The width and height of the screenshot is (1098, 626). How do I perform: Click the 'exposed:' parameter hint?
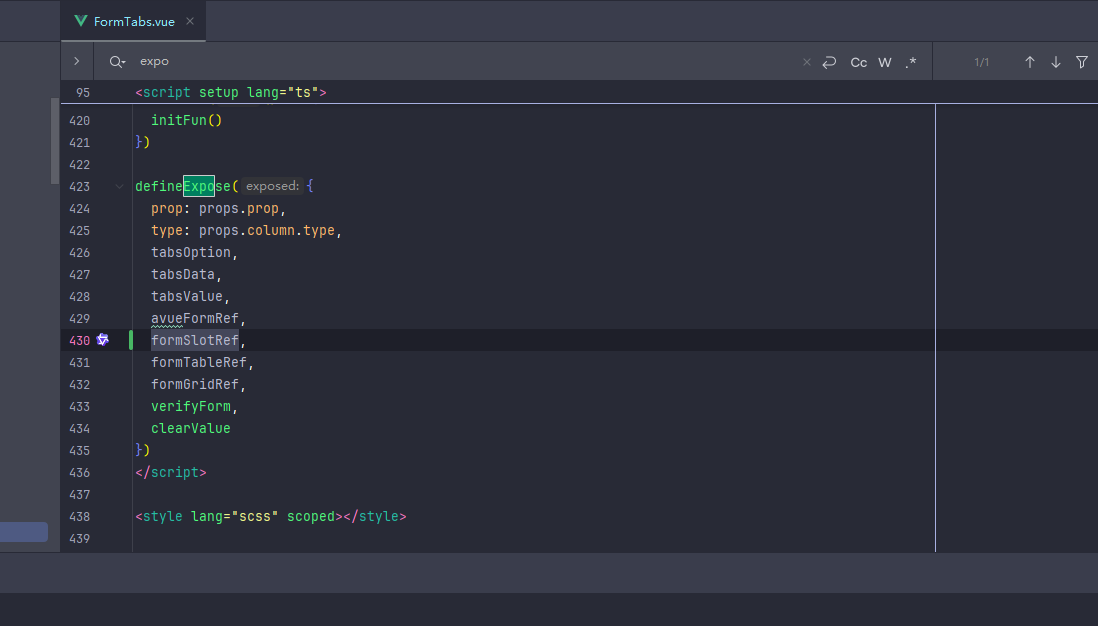(272, 186)
